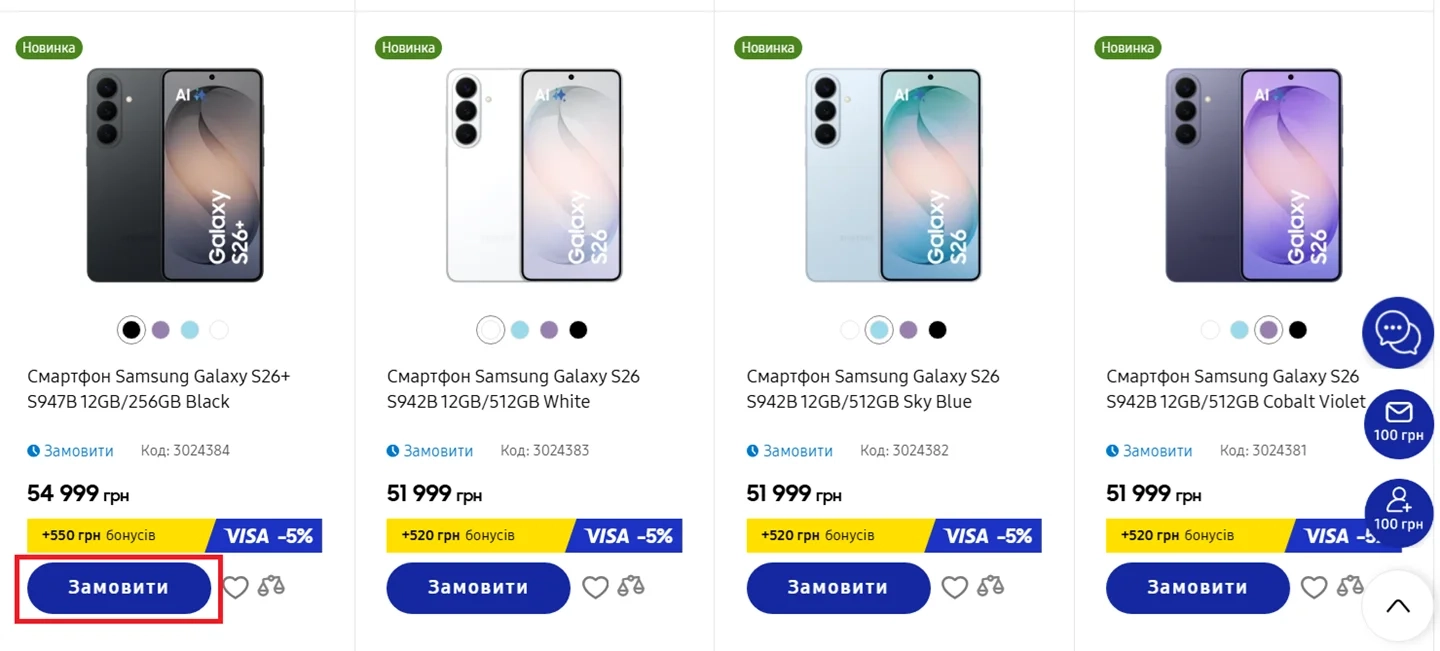Image resolution: width=1440 pixels, height=651 pixels.
Task: Add Galaxy S26+ Black to wishlist
Action: coord(235,587)
